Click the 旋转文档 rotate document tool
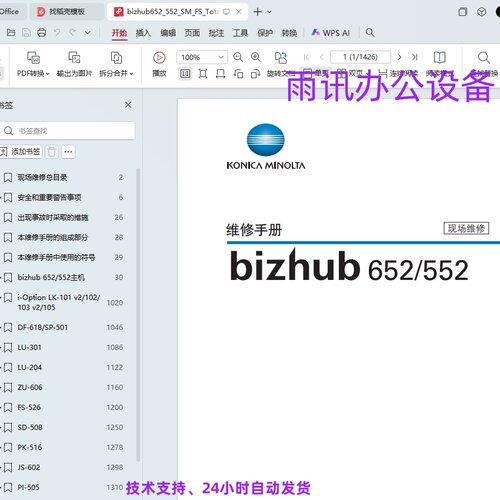 281,64
